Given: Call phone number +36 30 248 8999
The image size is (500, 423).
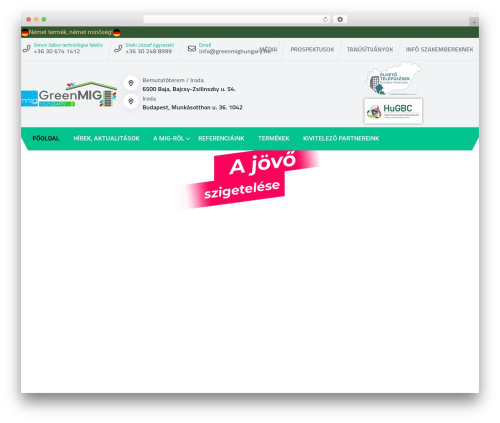Looking at the screenshot, I should 149,51.
